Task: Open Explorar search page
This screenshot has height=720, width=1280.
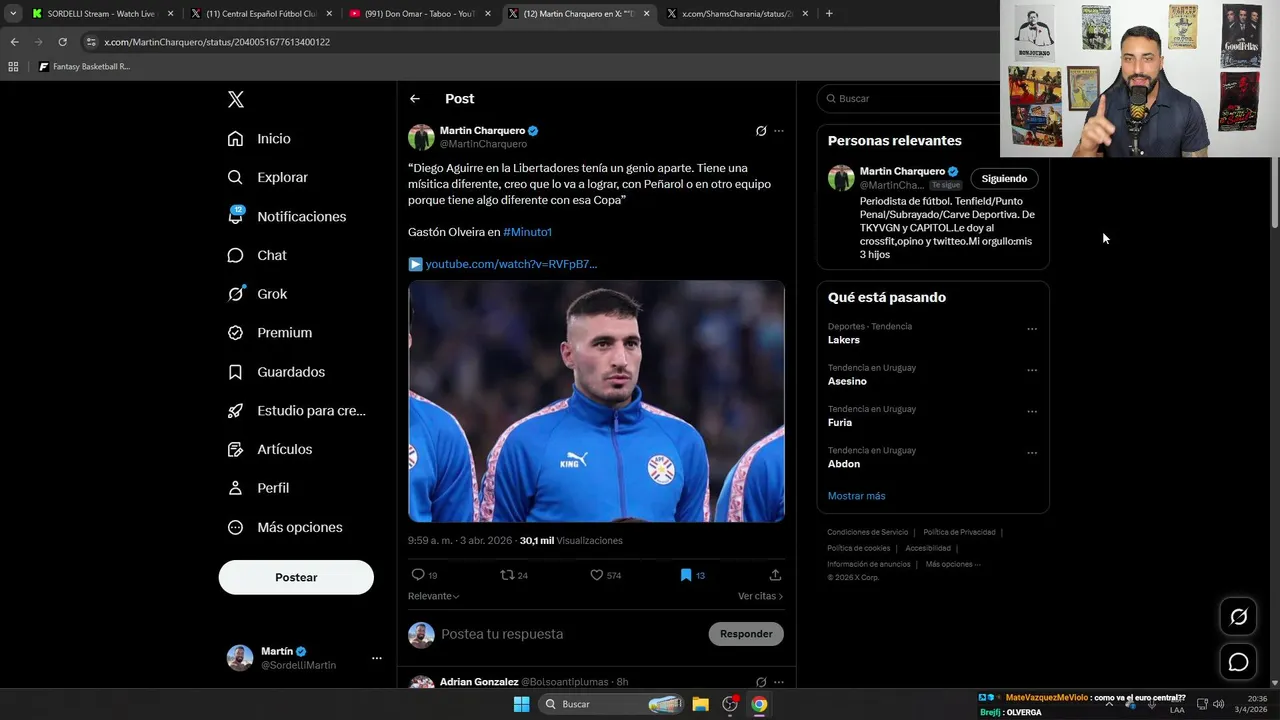Action: coord(267,177)
